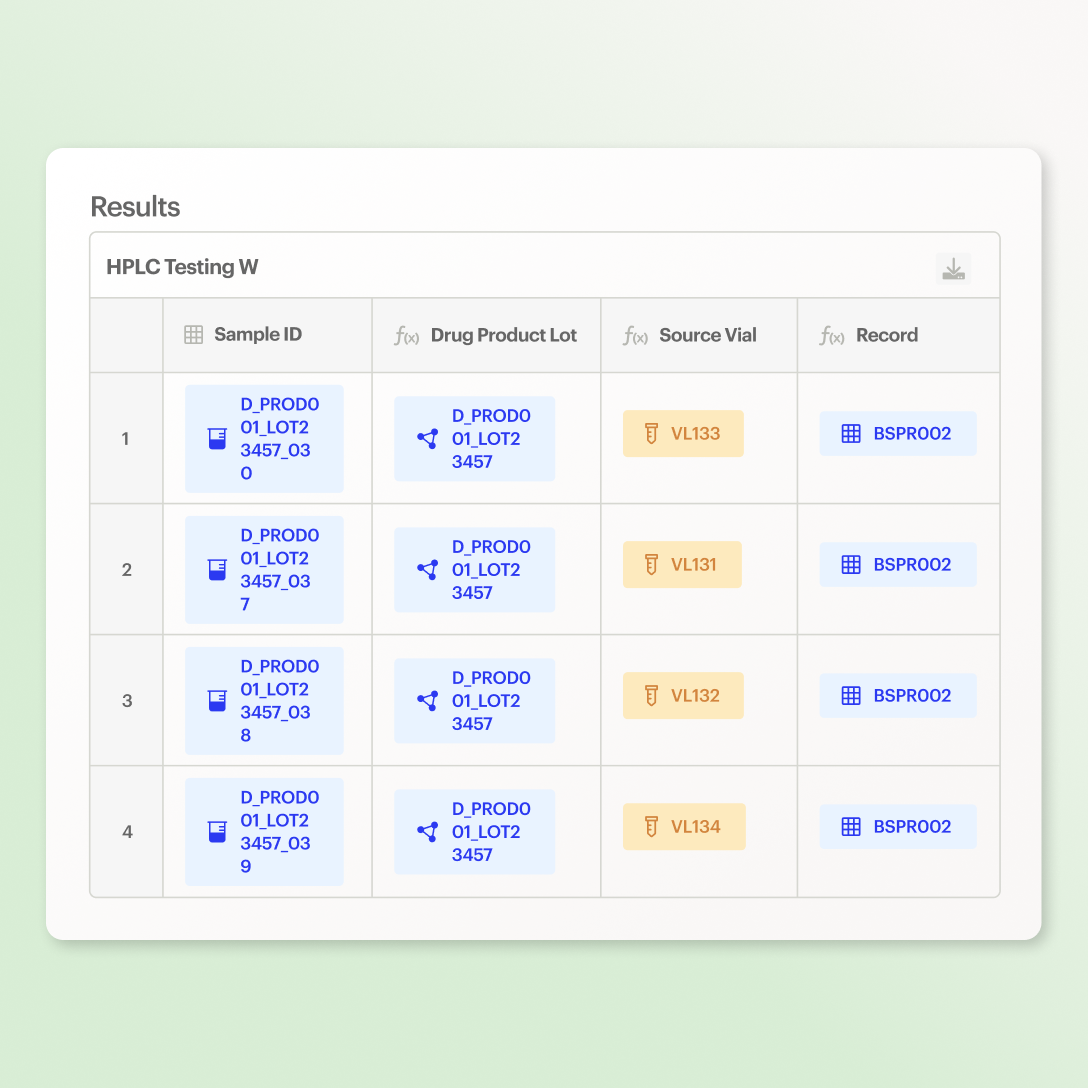Screen dimensions: 1088x1088
Task: Click the vial icon on the VL131 chip
Action: click(x=649, y=564)
